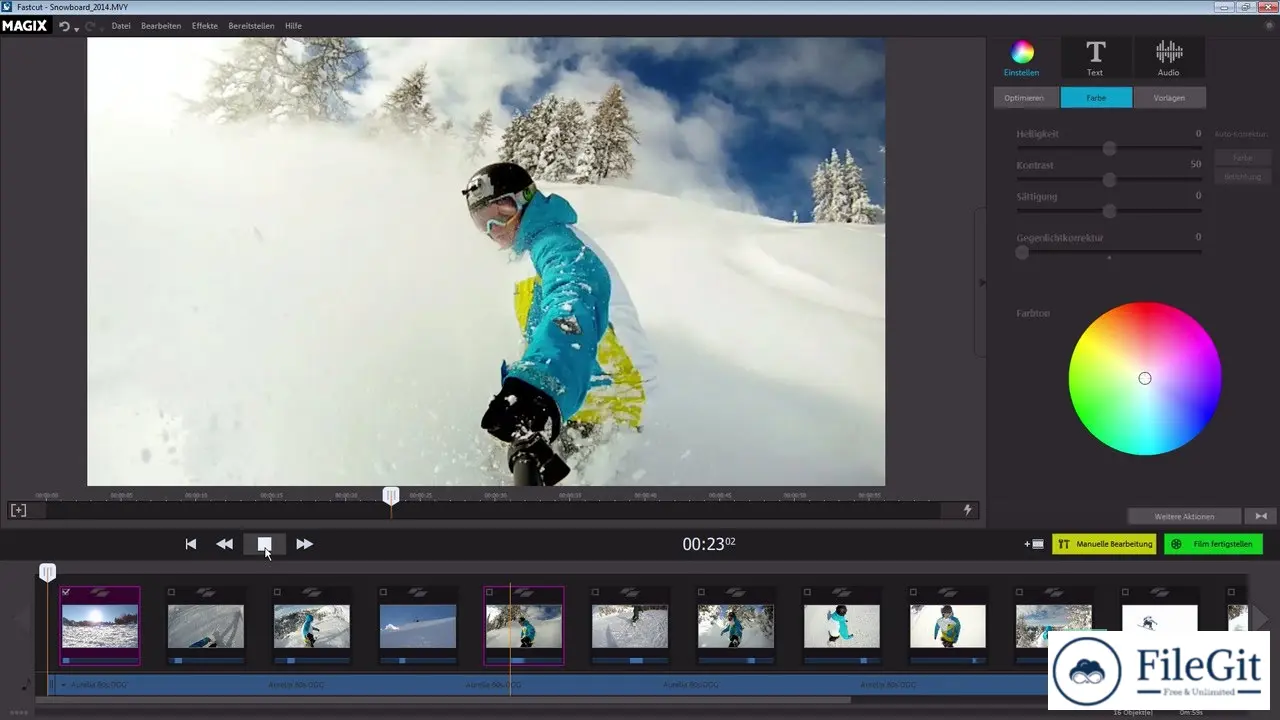The height and width of the screenshot is (720, 1280).
Task: Stop the playback
Action: point(264,544)
